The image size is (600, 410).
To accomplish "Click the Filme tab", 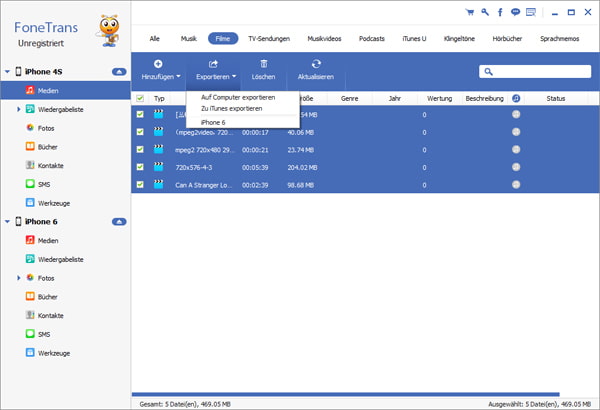I will 223,39.
